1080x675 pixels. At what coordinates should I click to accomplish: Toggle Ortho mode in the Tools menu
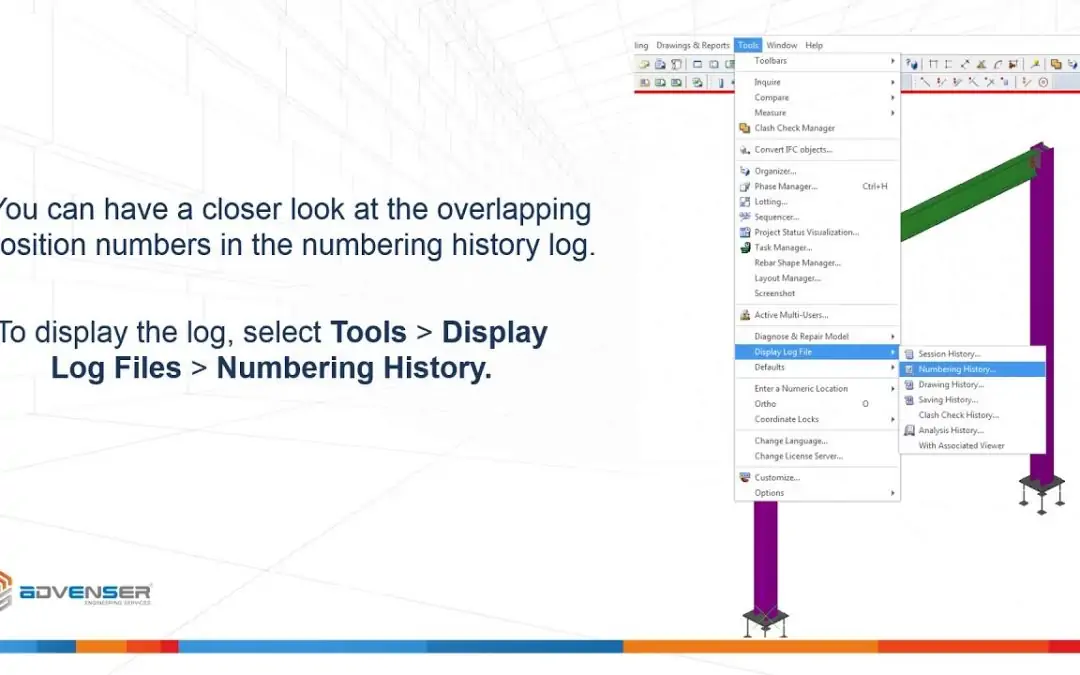(x=765, y=404)
